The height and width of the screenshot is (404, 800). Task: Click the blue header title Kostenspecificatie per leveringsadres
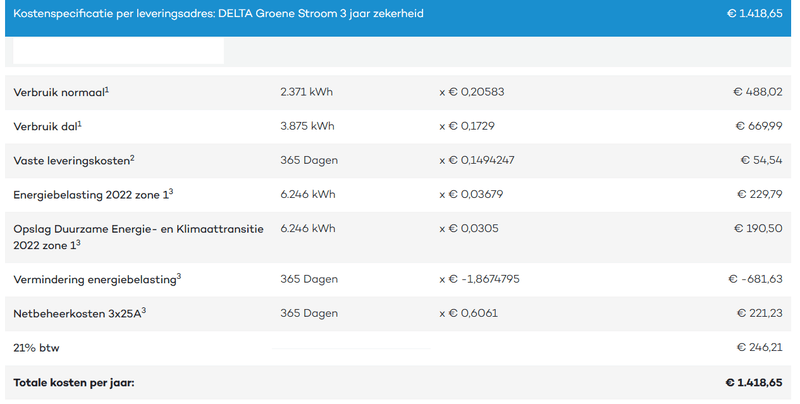coord(218,14)
